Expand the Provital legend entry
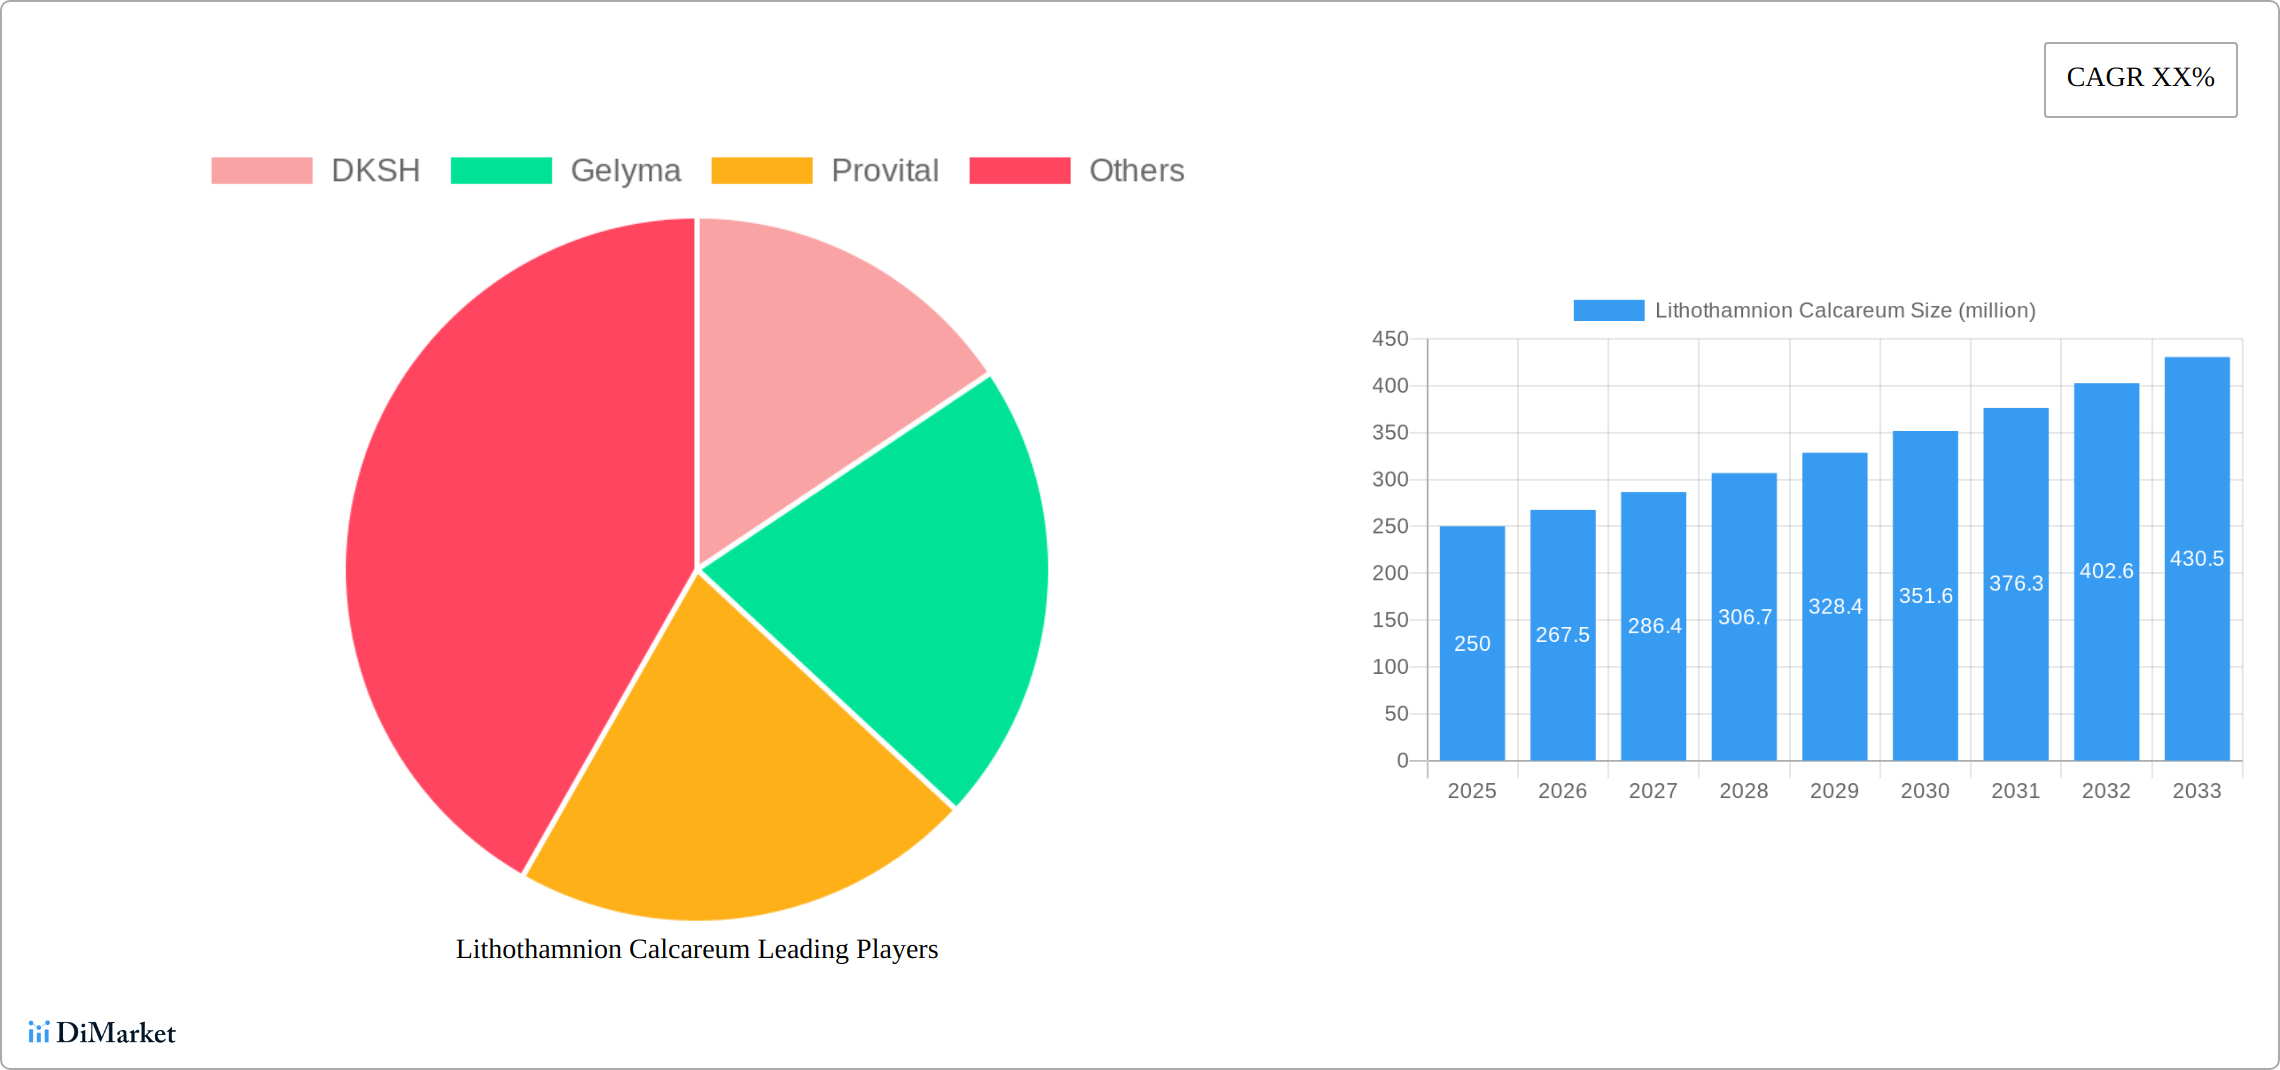Viewport: 2280px width, 1070px height. pyautogui.click(x=824, y=170)
